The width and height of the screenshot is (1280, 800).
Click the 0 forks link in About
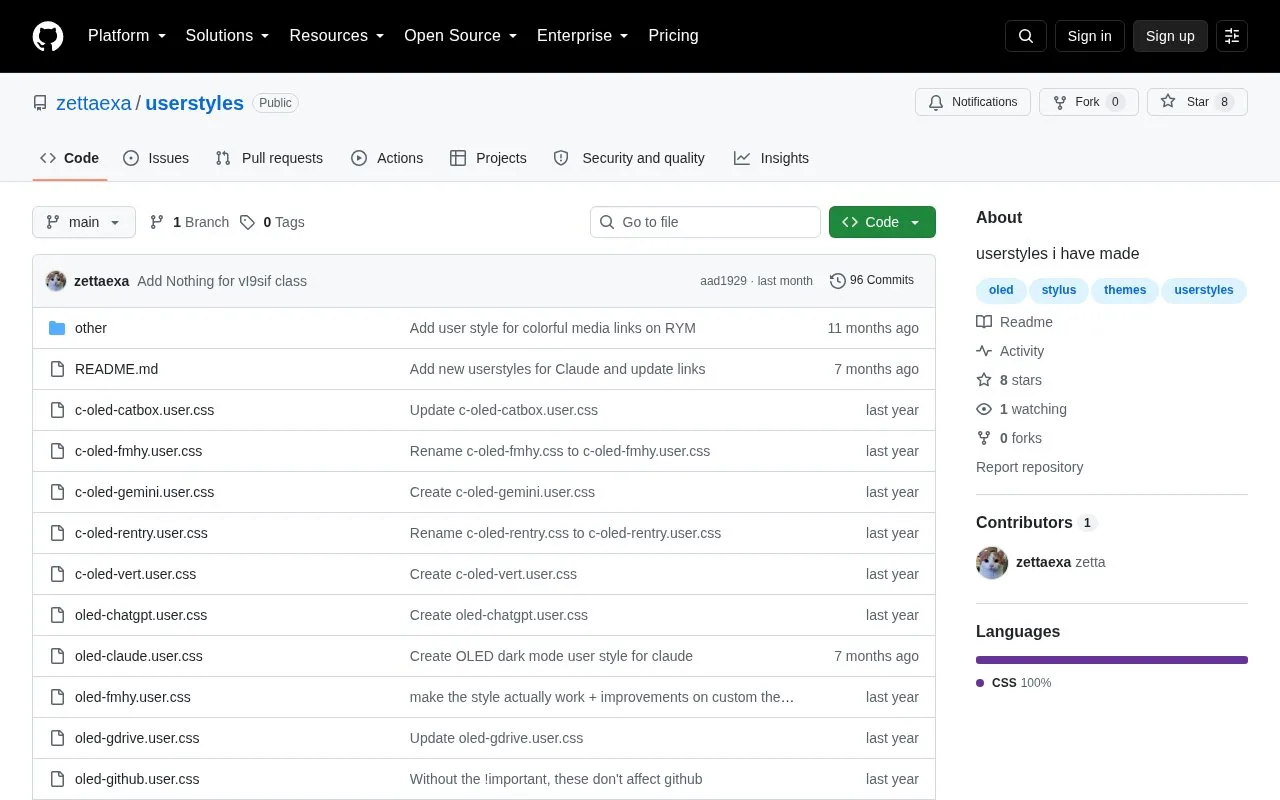[x=1009, y=438]
